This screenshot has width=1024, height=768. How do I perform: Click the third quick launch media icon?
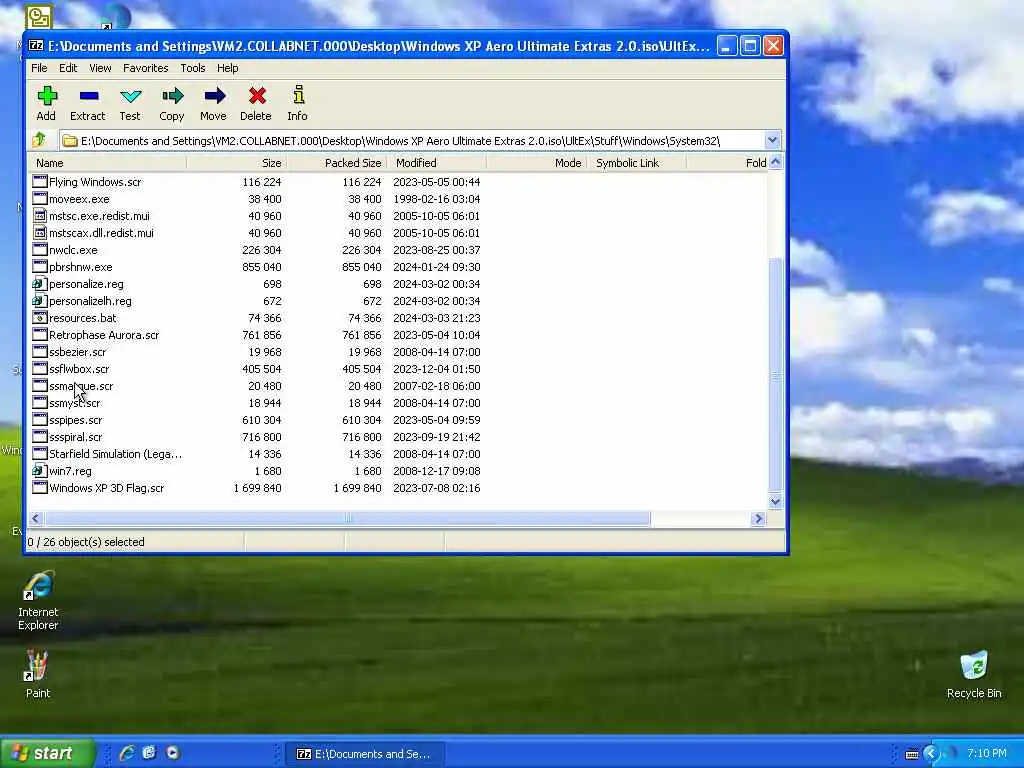(x=172, y=753)
